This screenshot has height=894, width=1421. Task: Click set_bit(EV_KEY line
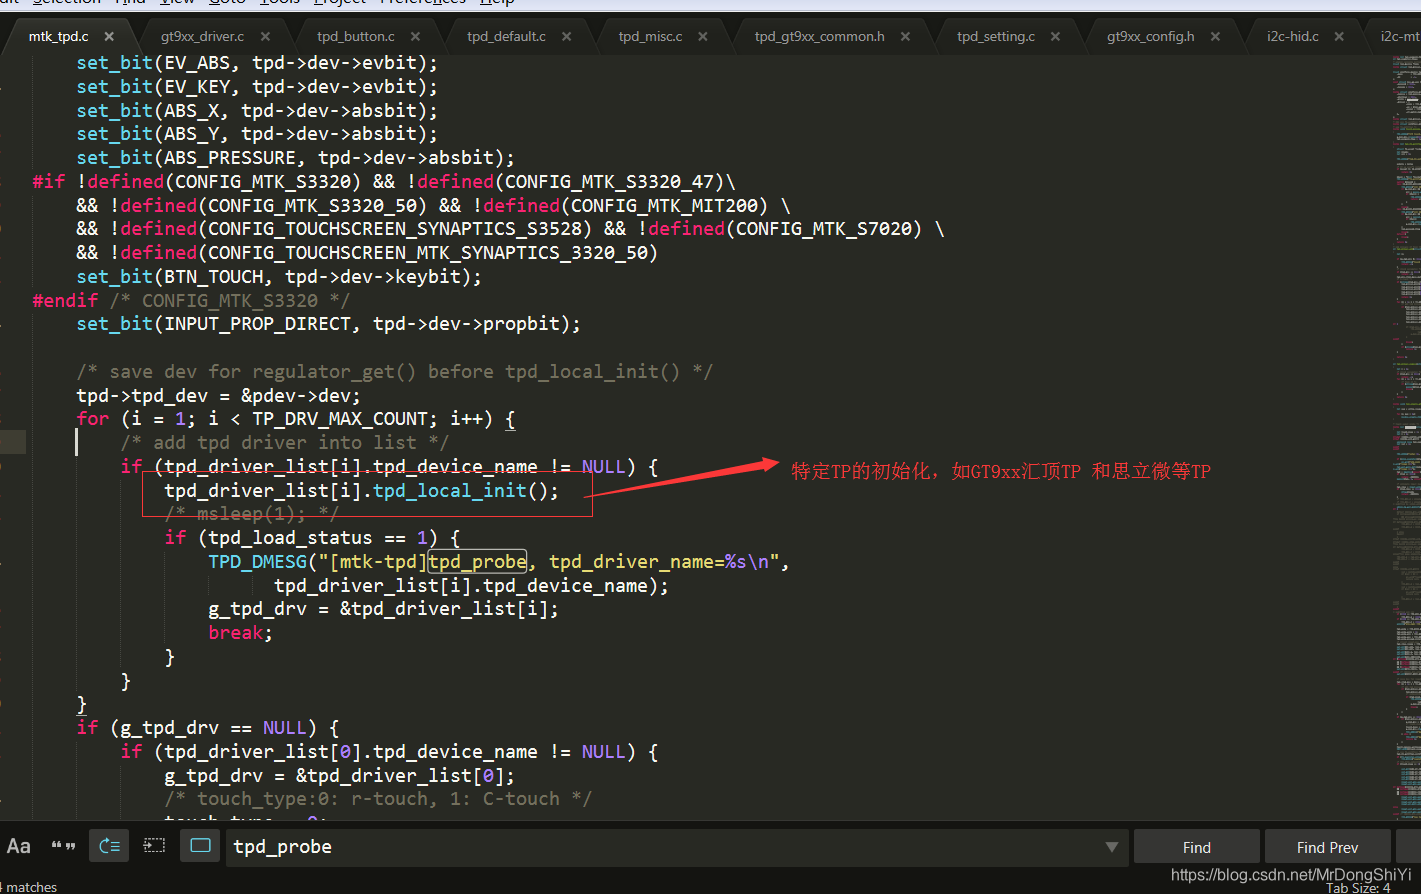tap(257, 87)
